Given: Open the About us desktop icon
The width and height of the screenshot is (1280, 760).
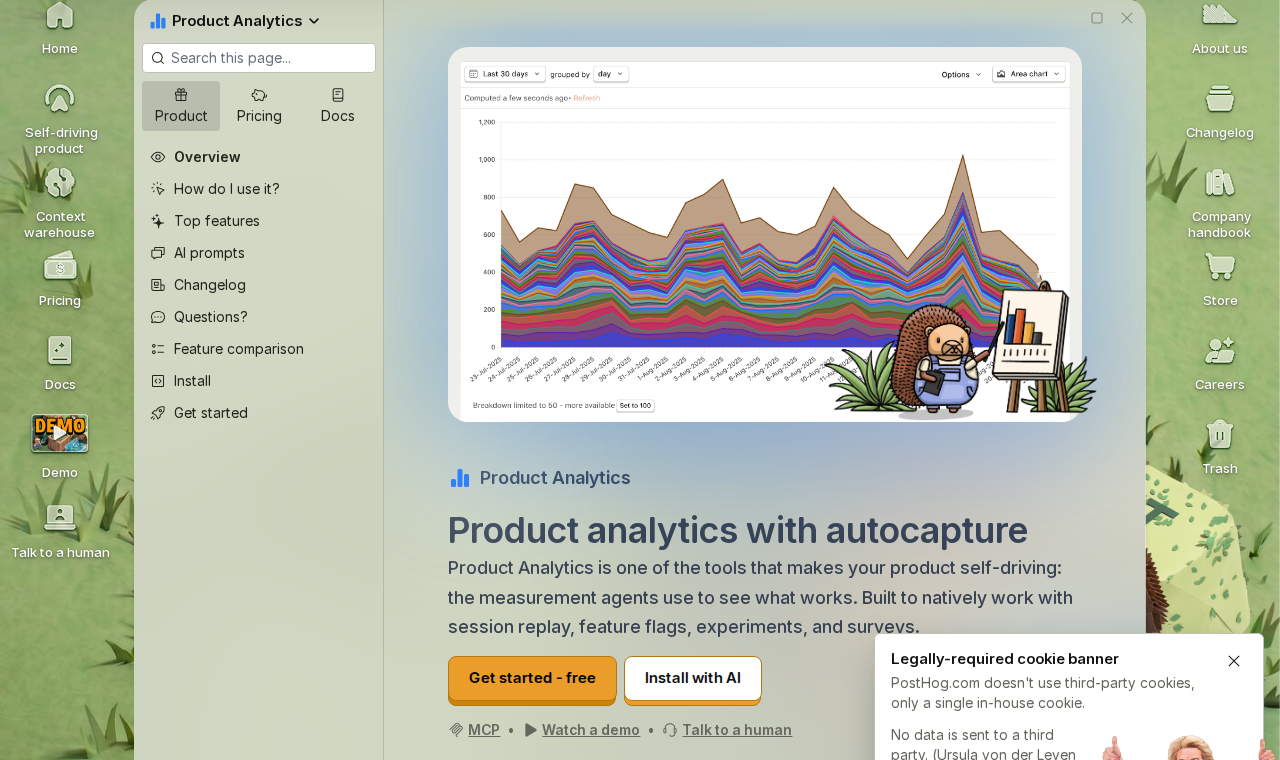Looking at the screenshot, I should coord(1219,28).
